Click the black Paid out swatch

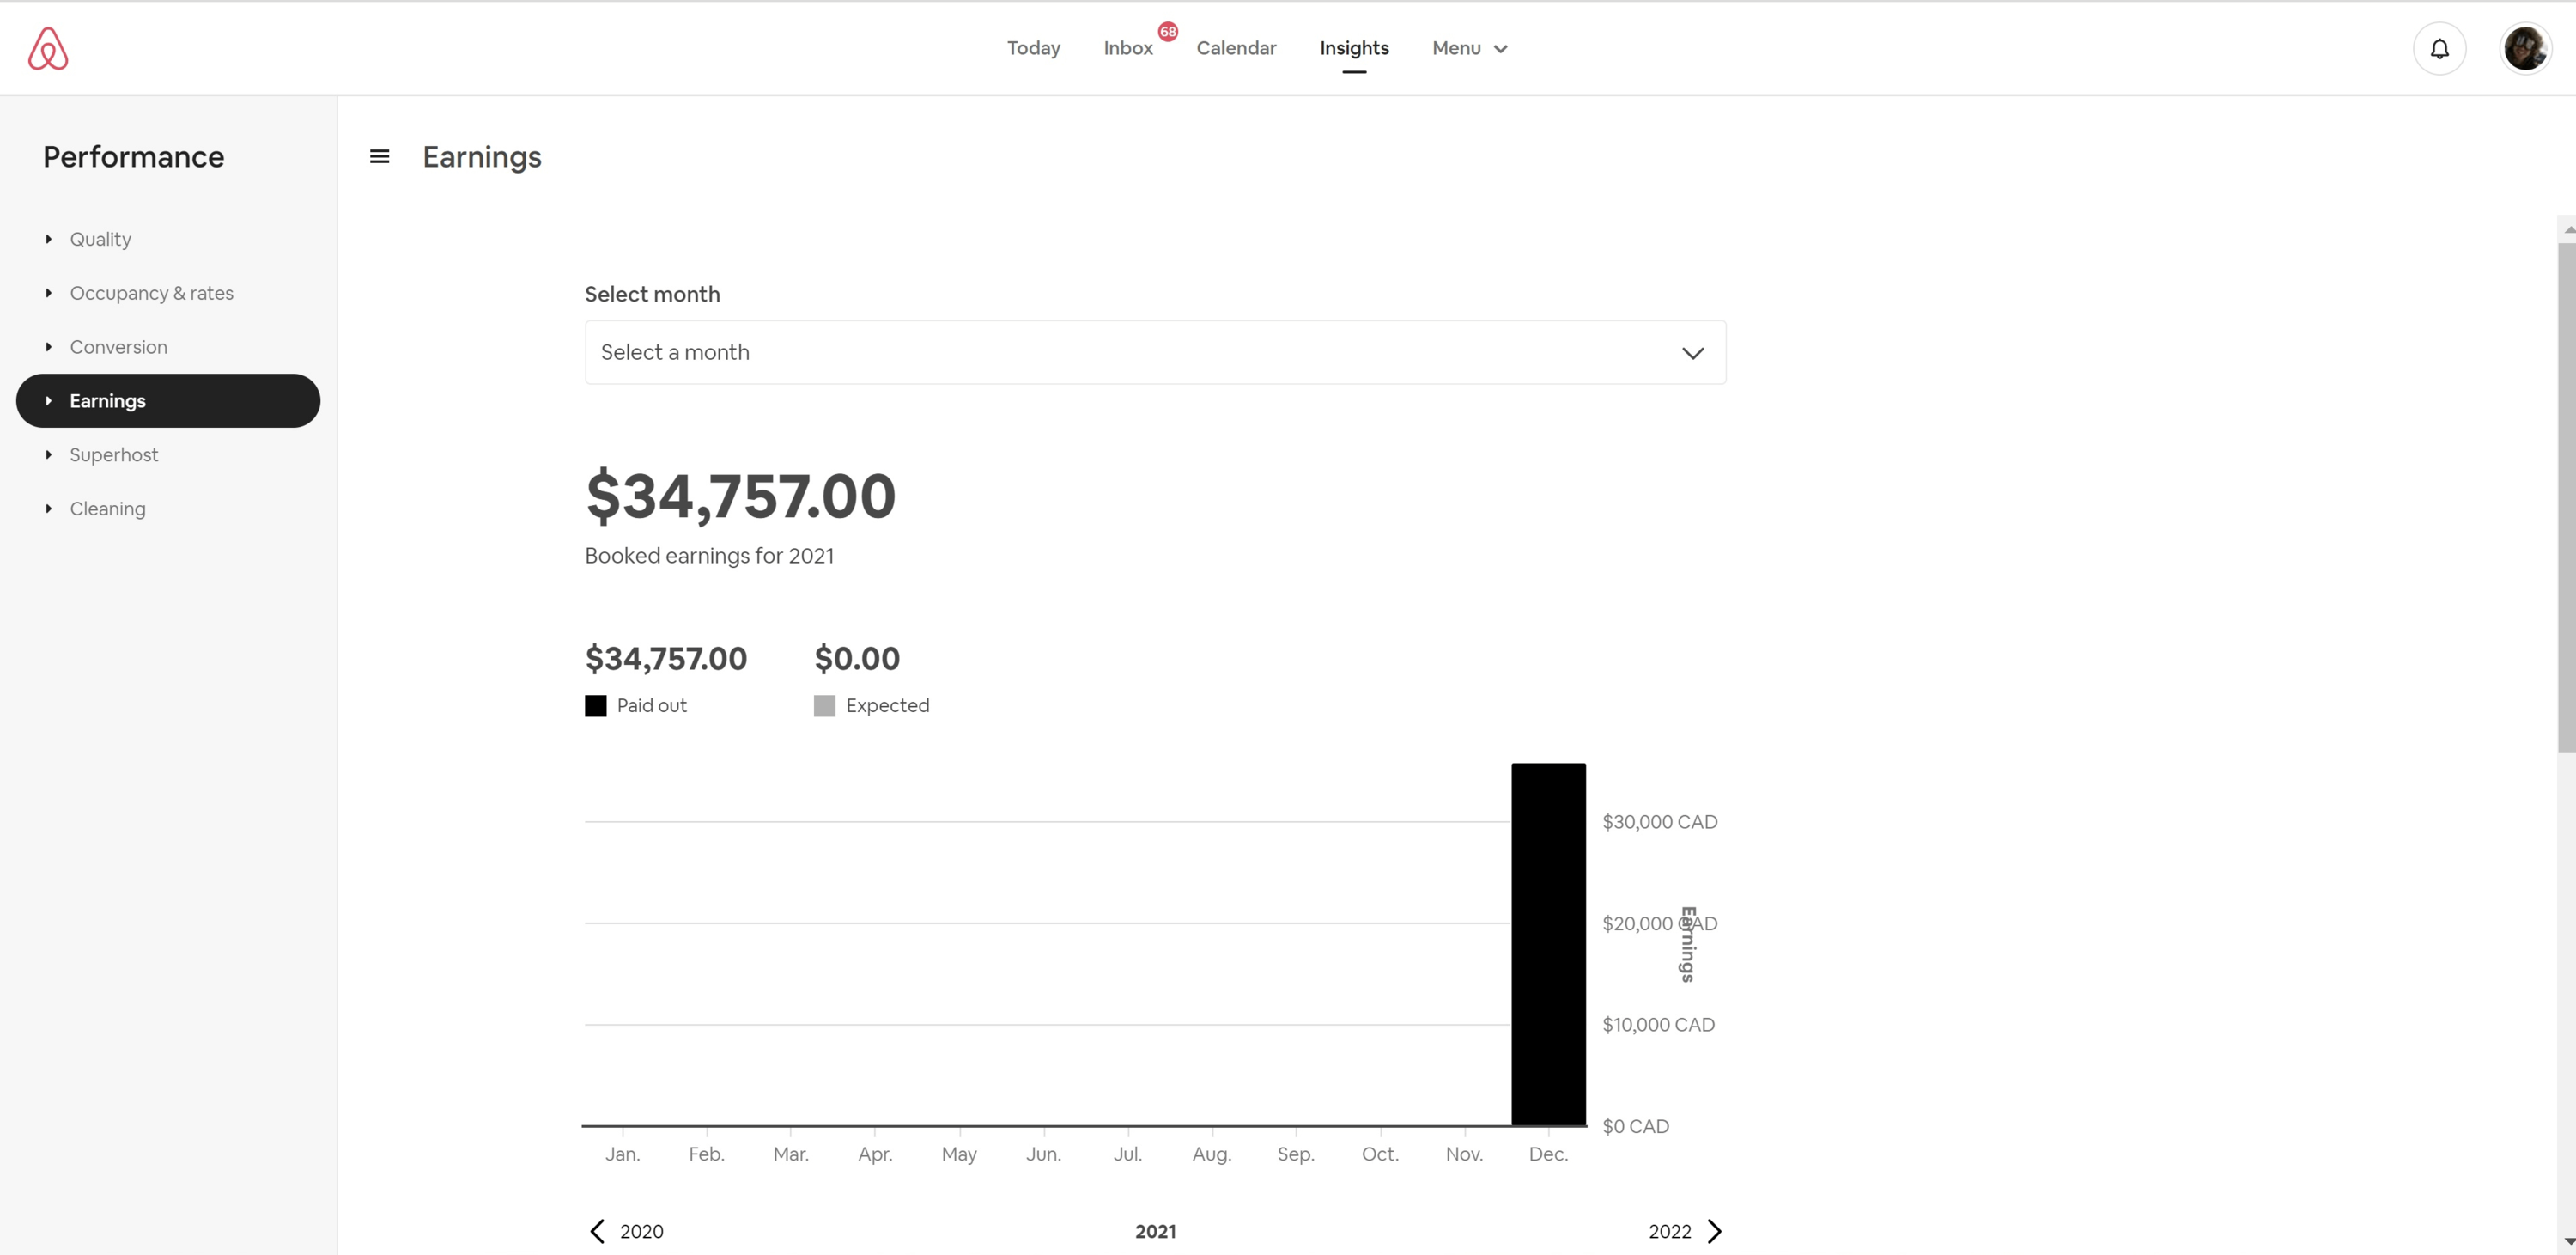(x=595, y=706)
